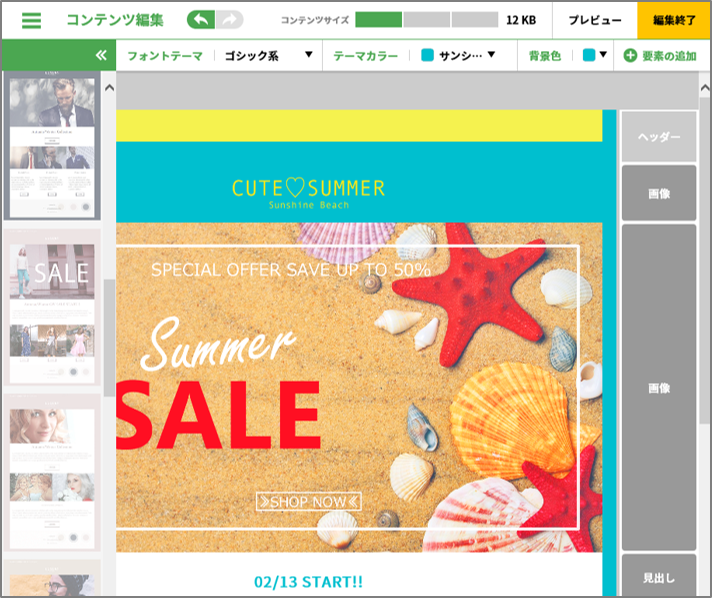Open the 背景色 dropdown arrow
Screen dimensions: 712x598
coord(603,54)
